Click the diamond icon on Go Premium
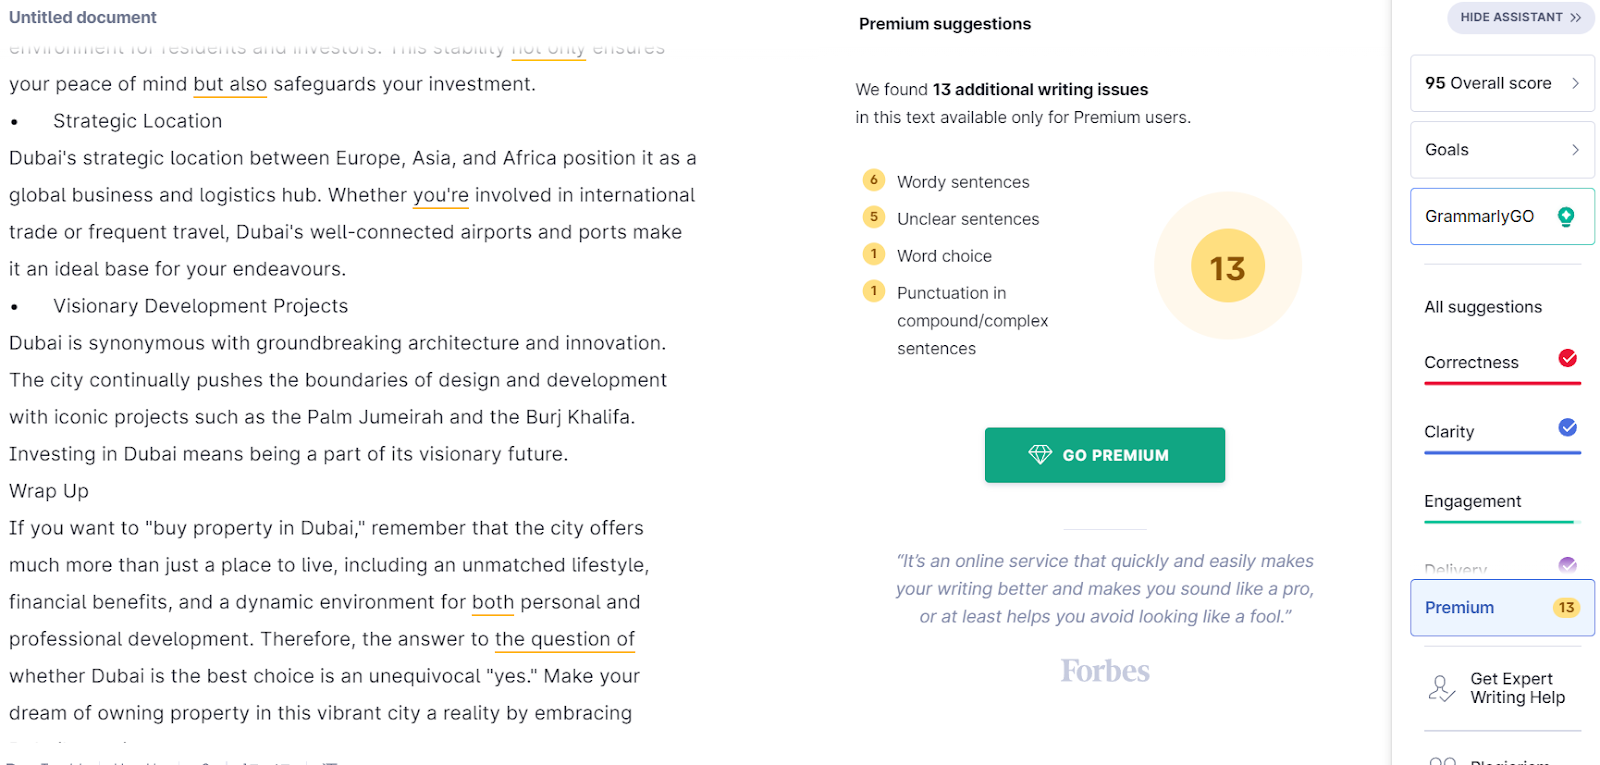The height and width of the screenshot is (765, 1600). [x=1040, y=455]
